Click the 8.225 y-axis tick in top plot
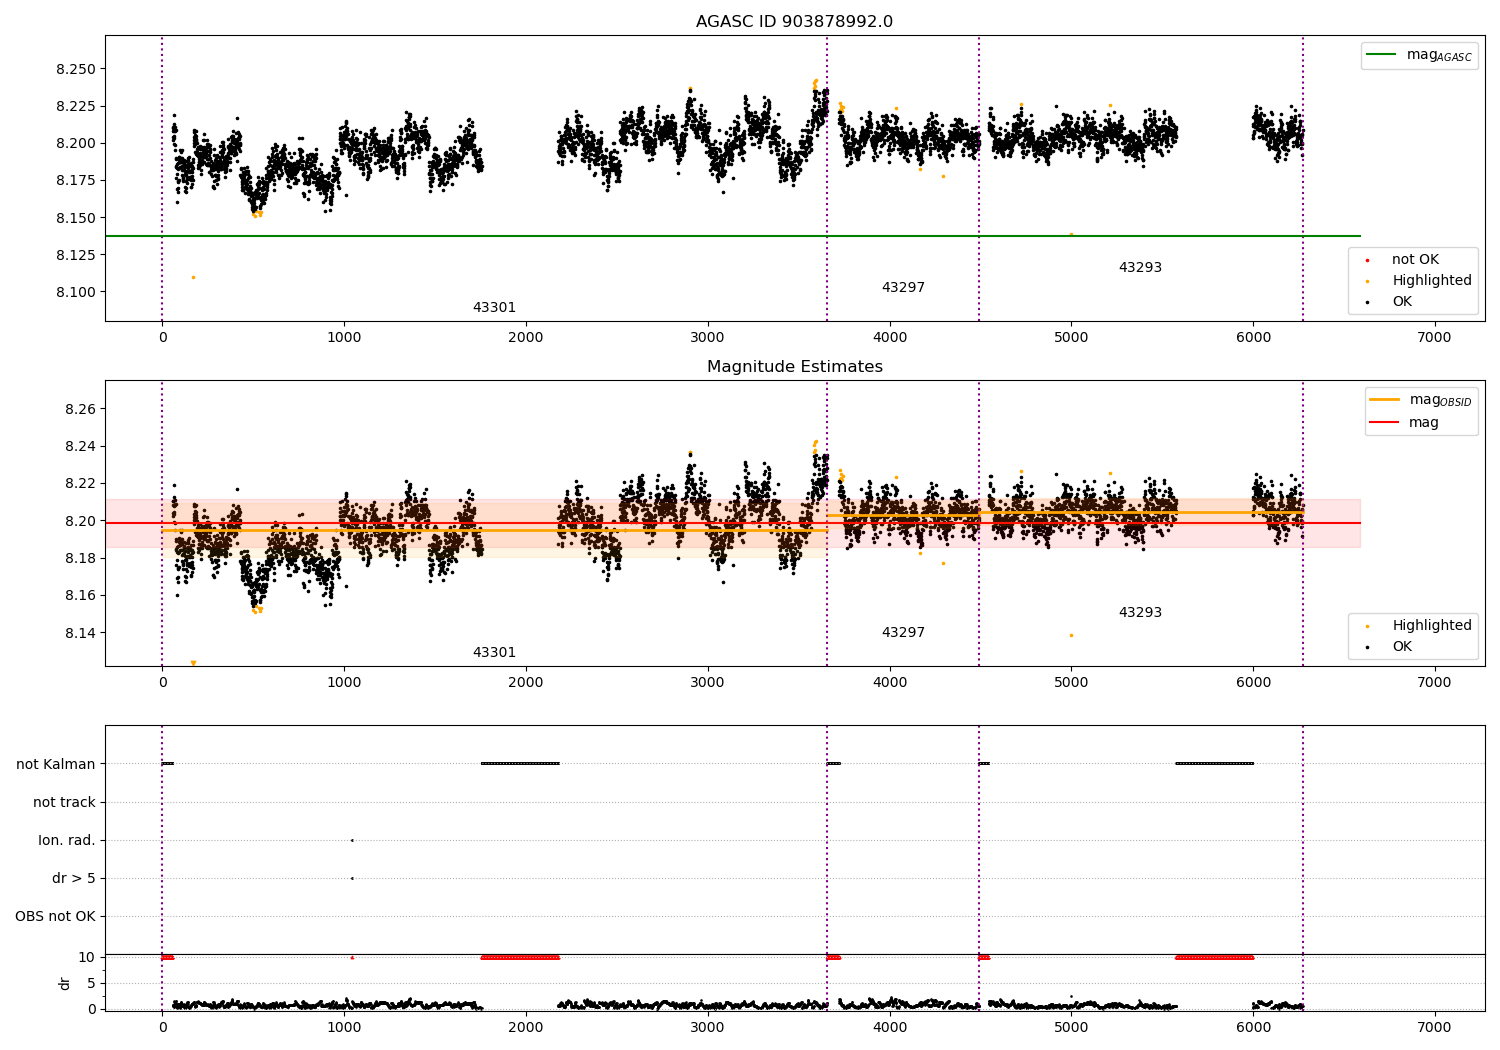The width and height of the screenshot is (1500, 1050). coord(76,107)
